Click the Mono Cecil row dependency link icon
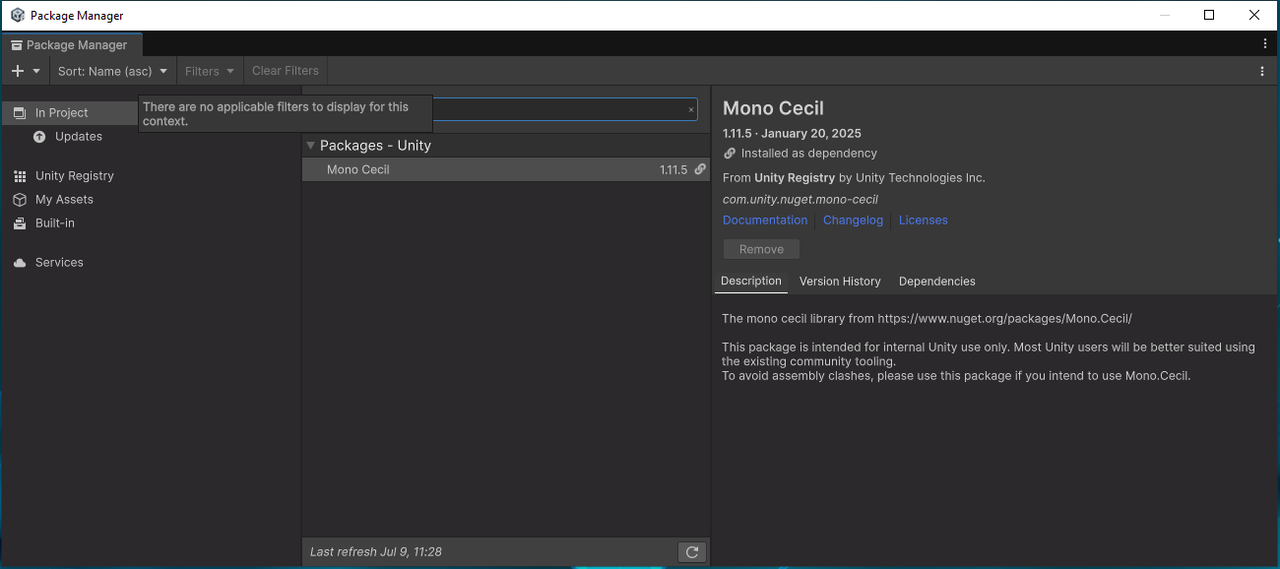The width and height of the screenshot is (1280, 569). point(700,170)
